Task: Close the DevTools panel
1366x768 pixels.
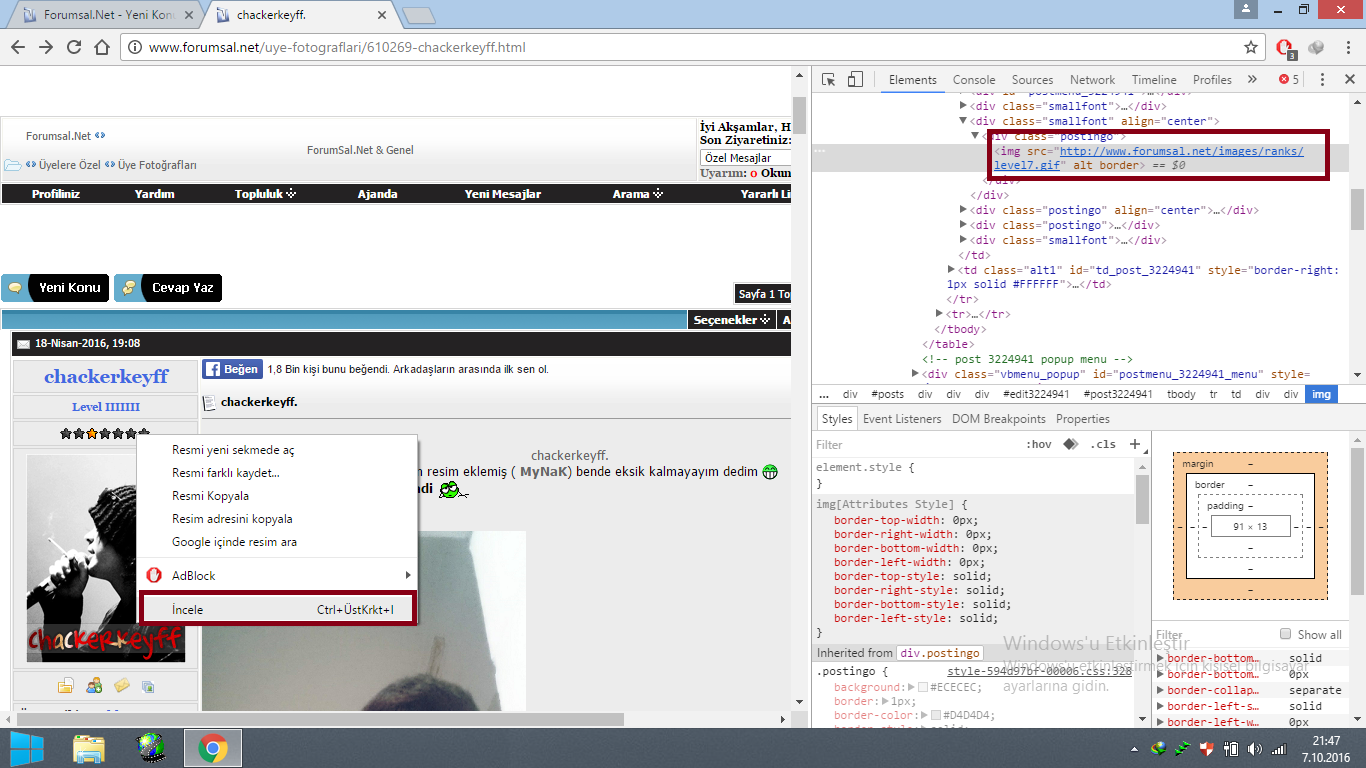Action: point(1349,80)
